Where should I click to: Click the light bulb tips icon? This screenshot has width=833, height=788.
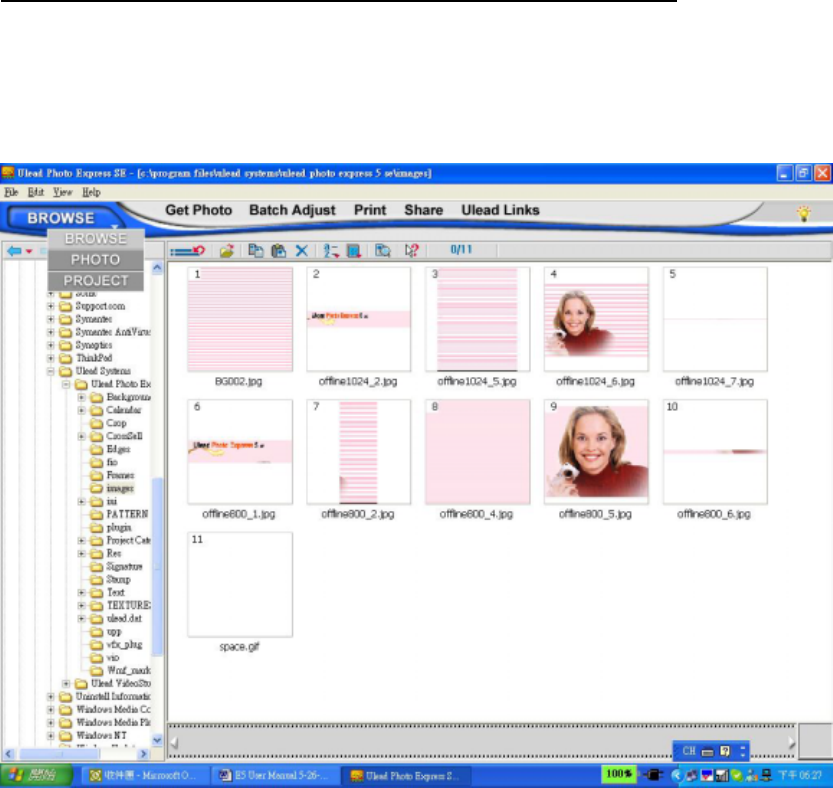click(x=804, y=214)
